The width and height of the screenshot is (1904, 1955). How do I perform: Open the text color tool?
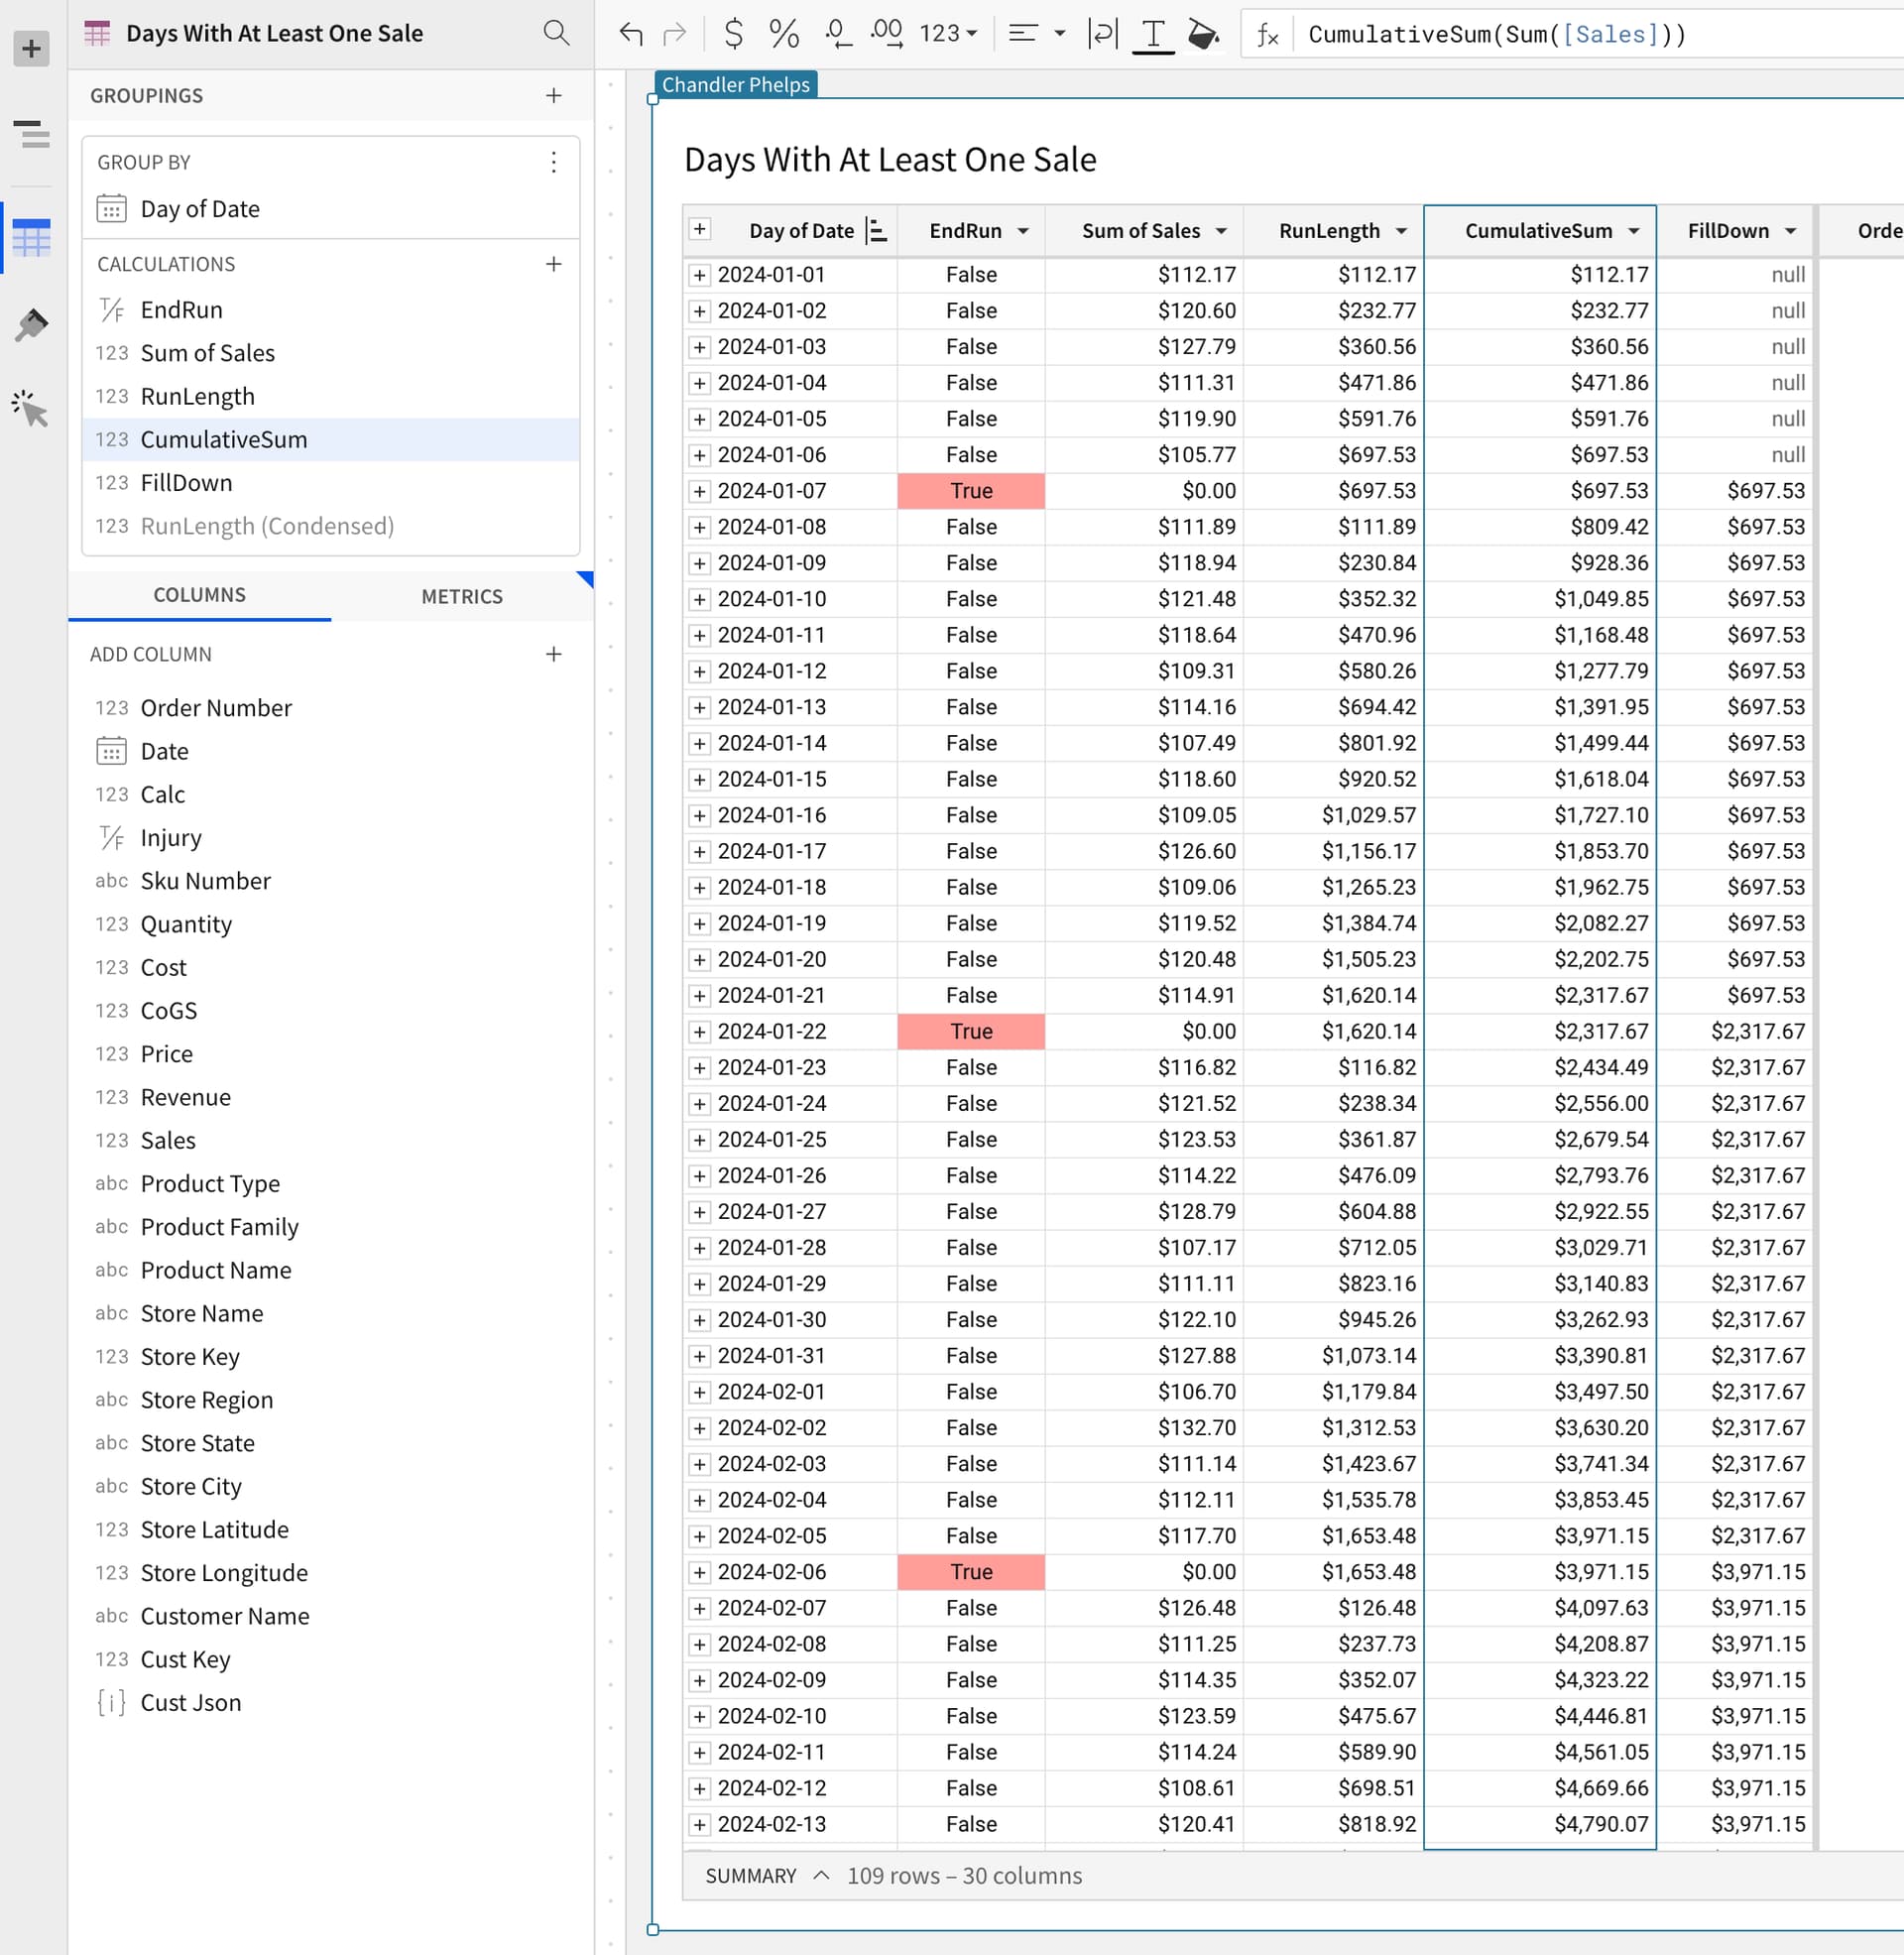click(x=1154, y=33)
